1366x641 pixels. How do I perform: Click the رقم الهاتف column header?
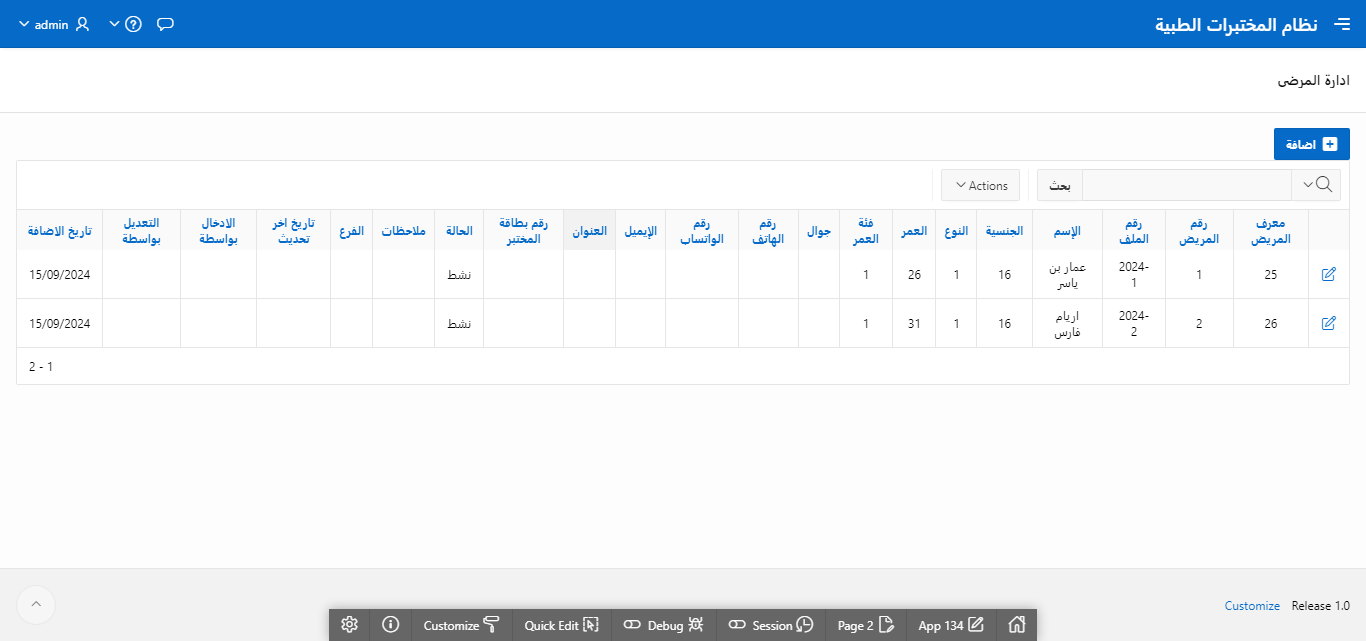(769, 230)
